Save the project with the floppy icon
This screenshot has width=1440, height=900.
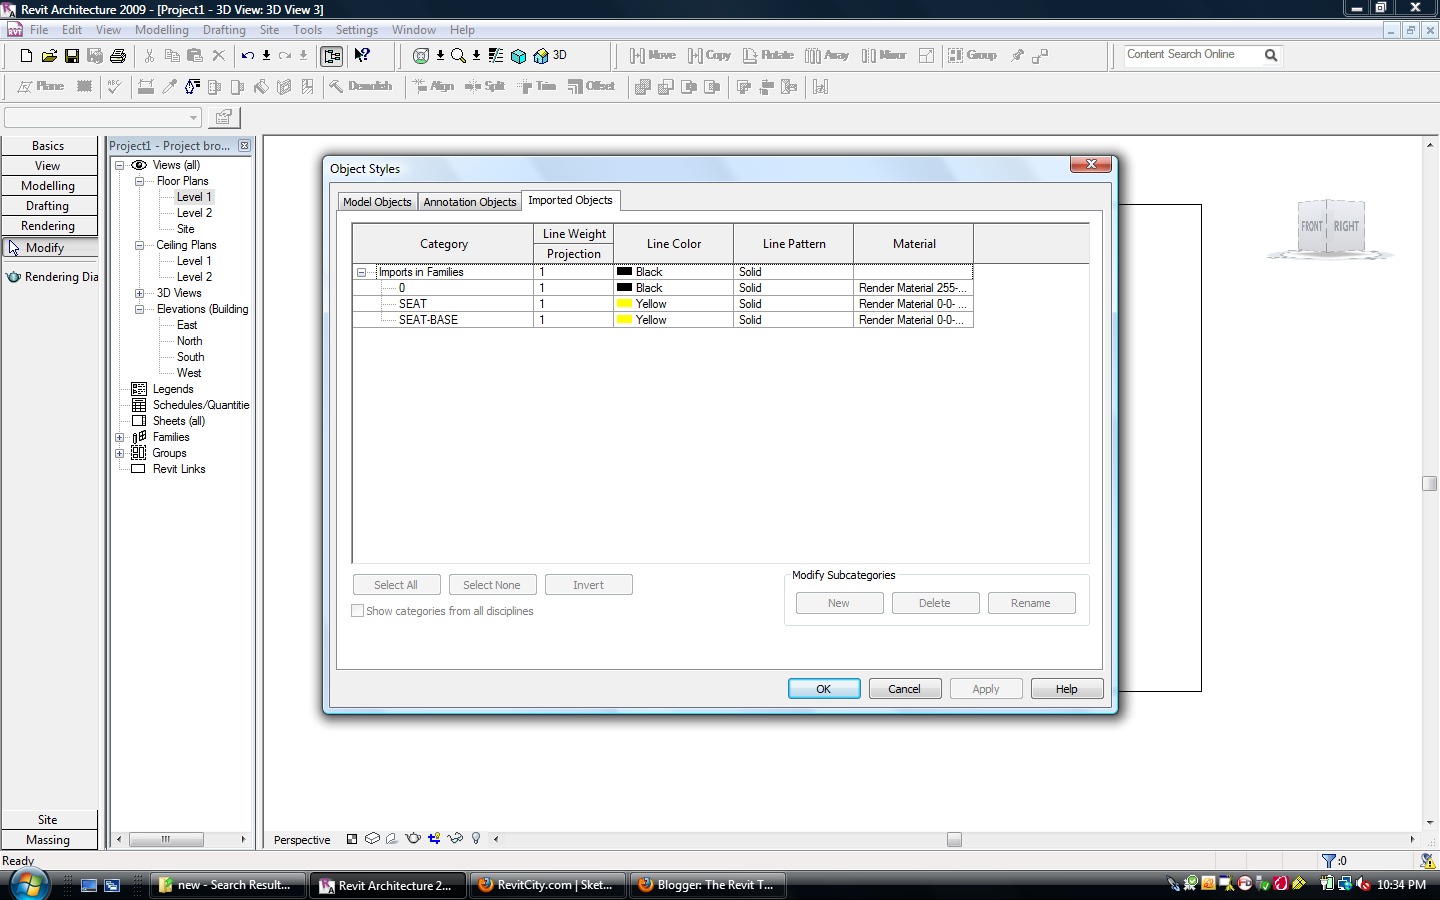coord(72,56)
